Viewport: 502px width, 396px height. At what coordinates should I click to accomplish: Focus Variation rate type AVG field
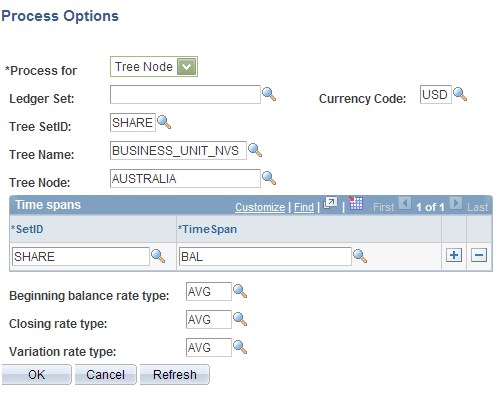tap(209, 347)
